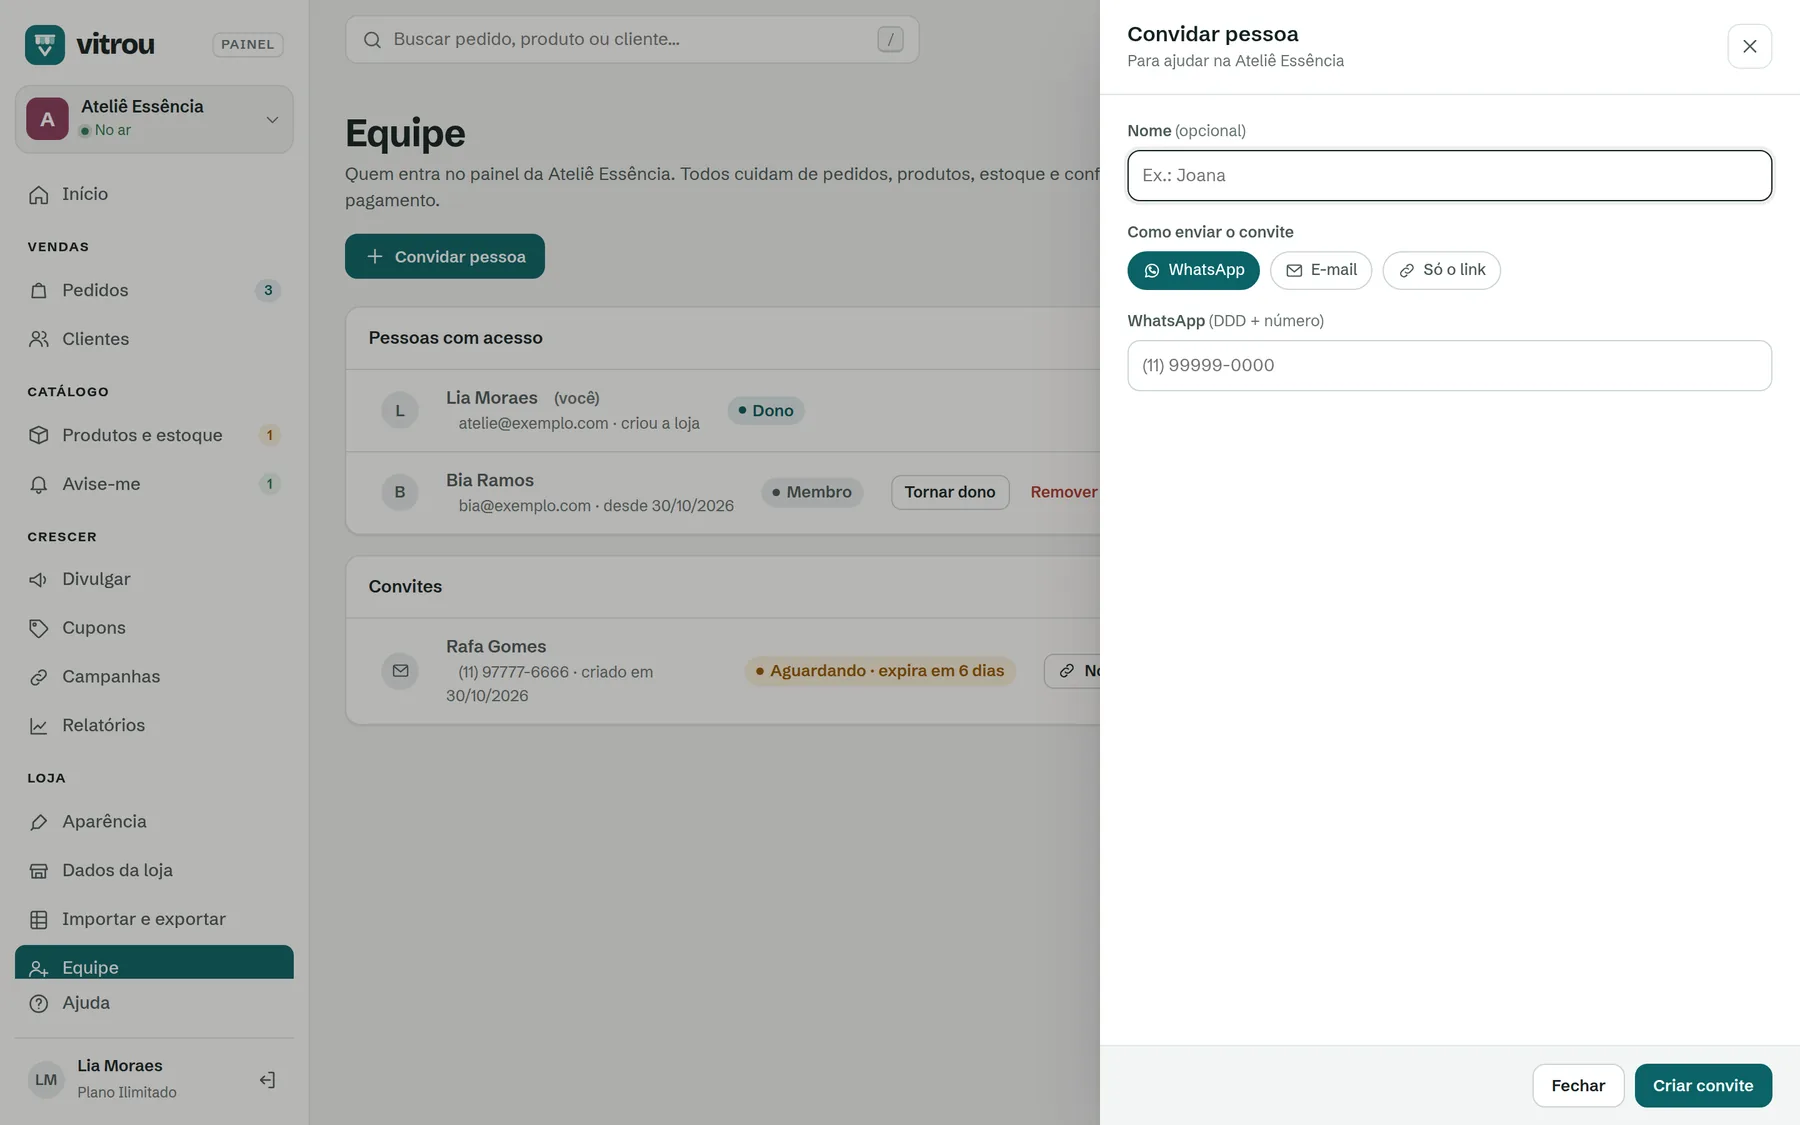Focus the WhatsApp number field

tap(1449, 365)
